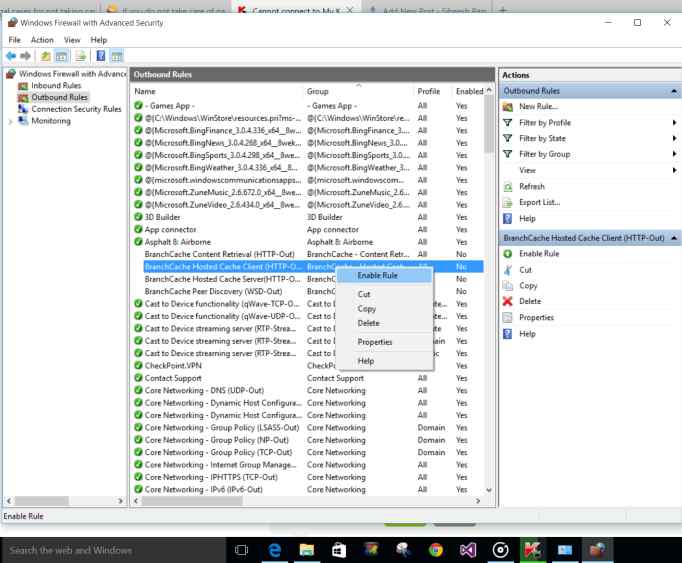Click green Enable Rule icon in Actions

[508, 254]
